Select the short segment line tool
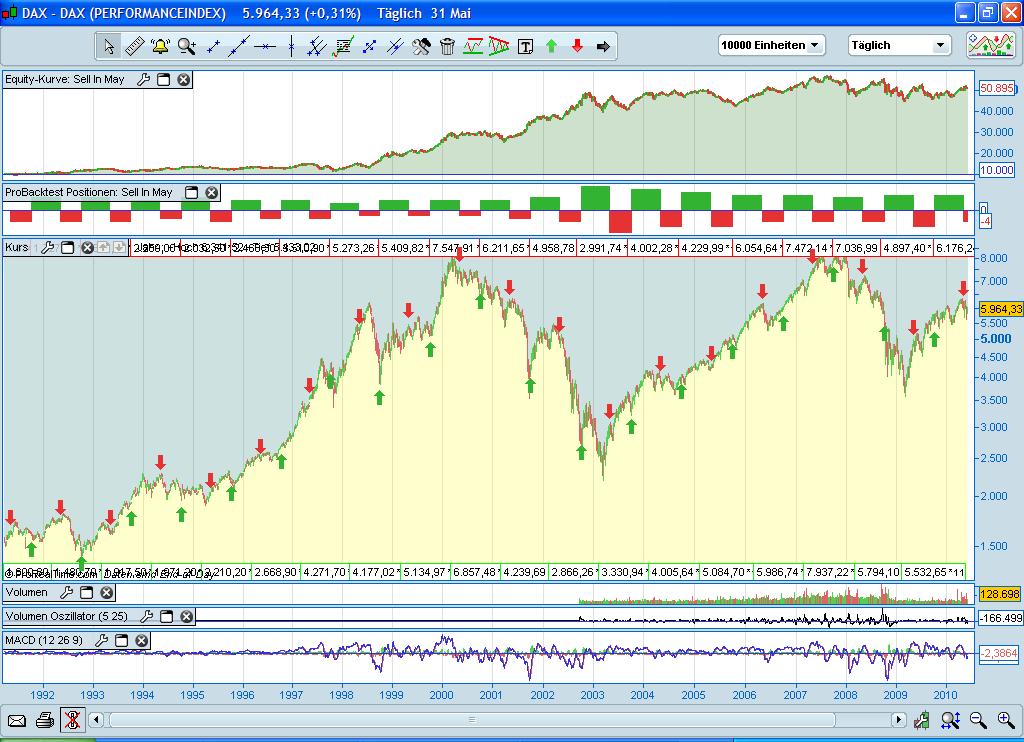Image resolution: width=1024 pixels, height=742 pixels. coord(213,46)
